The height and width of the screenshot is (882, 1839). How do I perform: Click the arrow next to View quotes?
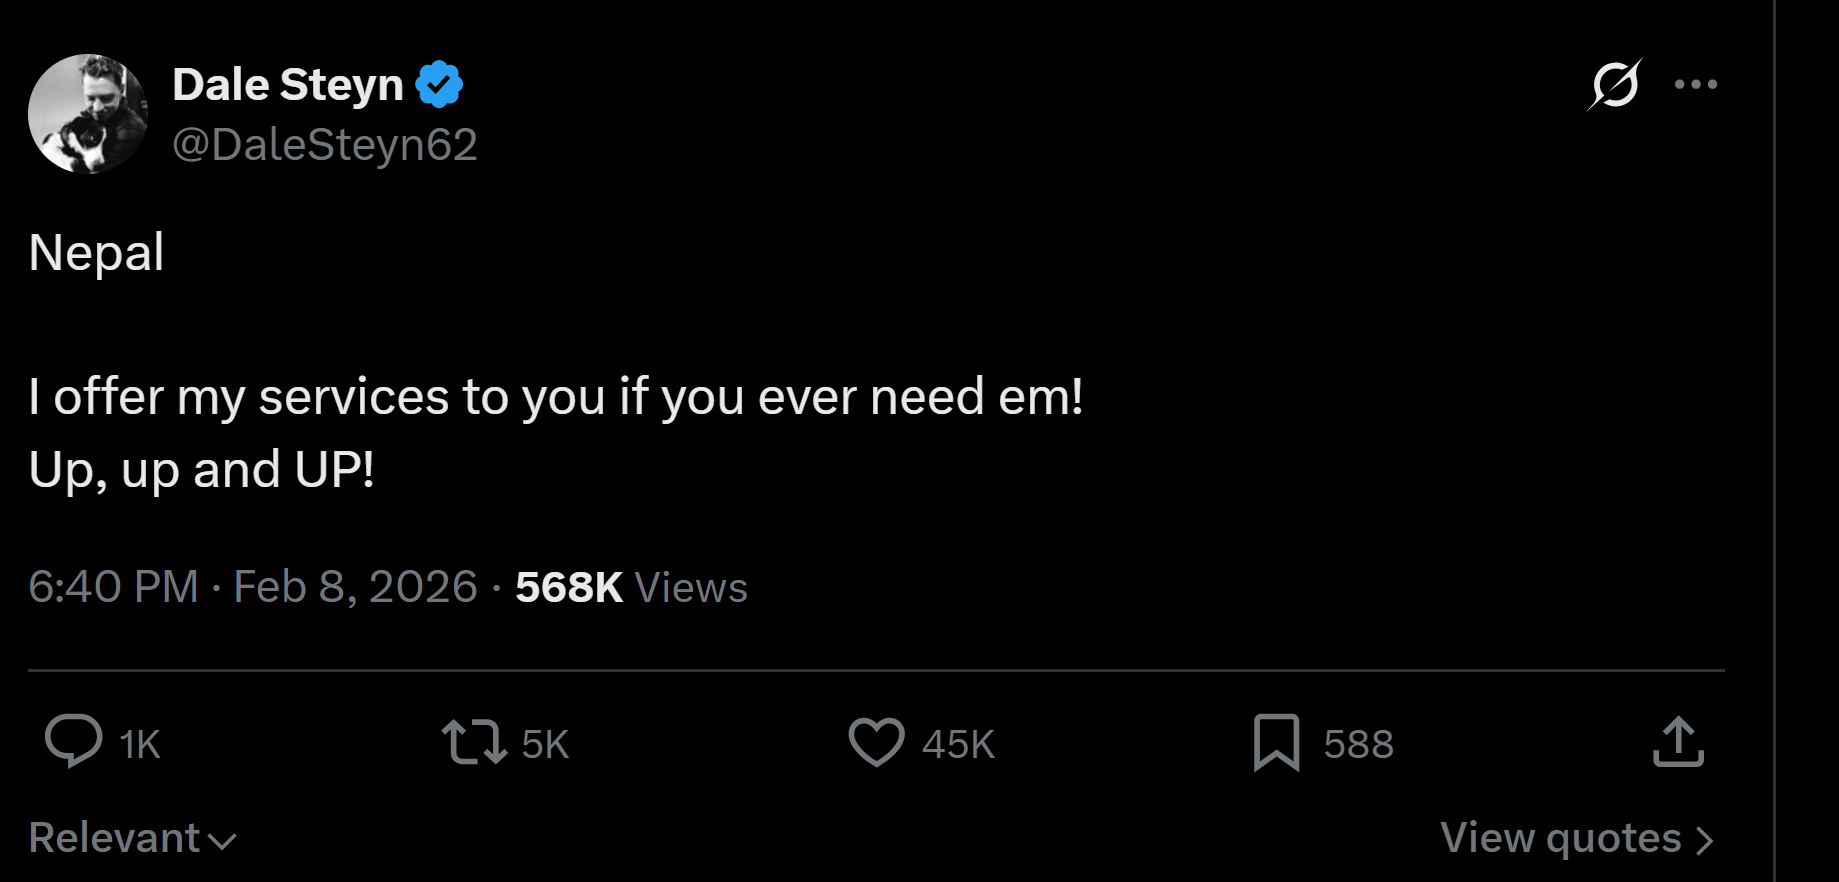1705,841
